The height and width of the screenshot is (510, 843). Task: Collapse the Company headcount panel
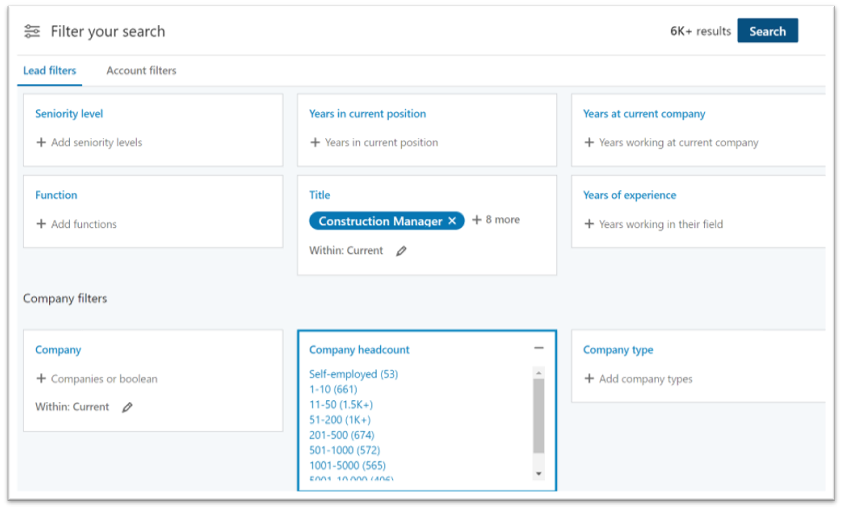coord(539,348)
